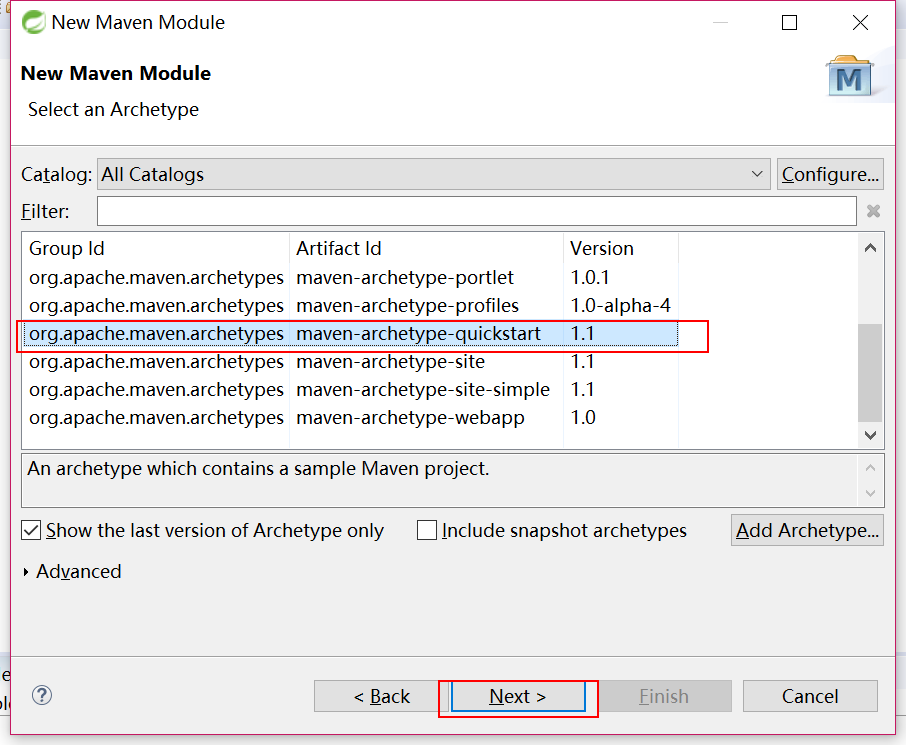
Task: Maximize the New Maven Module dialog
Action: point(789,23)
